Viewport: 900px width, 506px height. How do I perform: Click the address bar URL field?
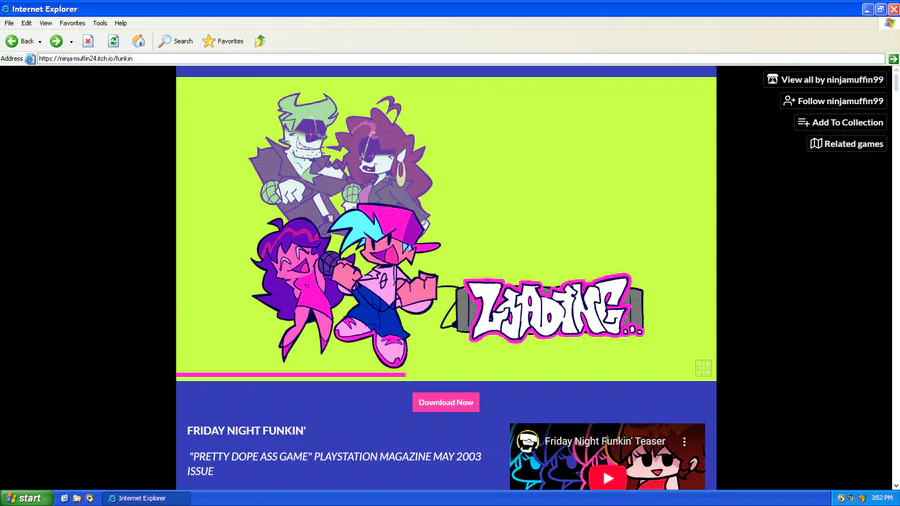(461, 59)
